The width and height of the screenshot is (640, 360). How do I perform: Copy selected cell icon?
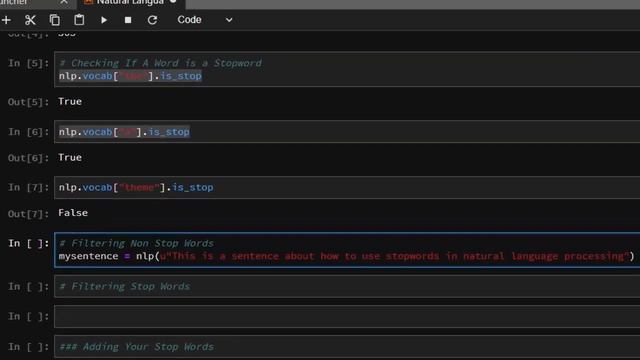(x=55, y=20)
